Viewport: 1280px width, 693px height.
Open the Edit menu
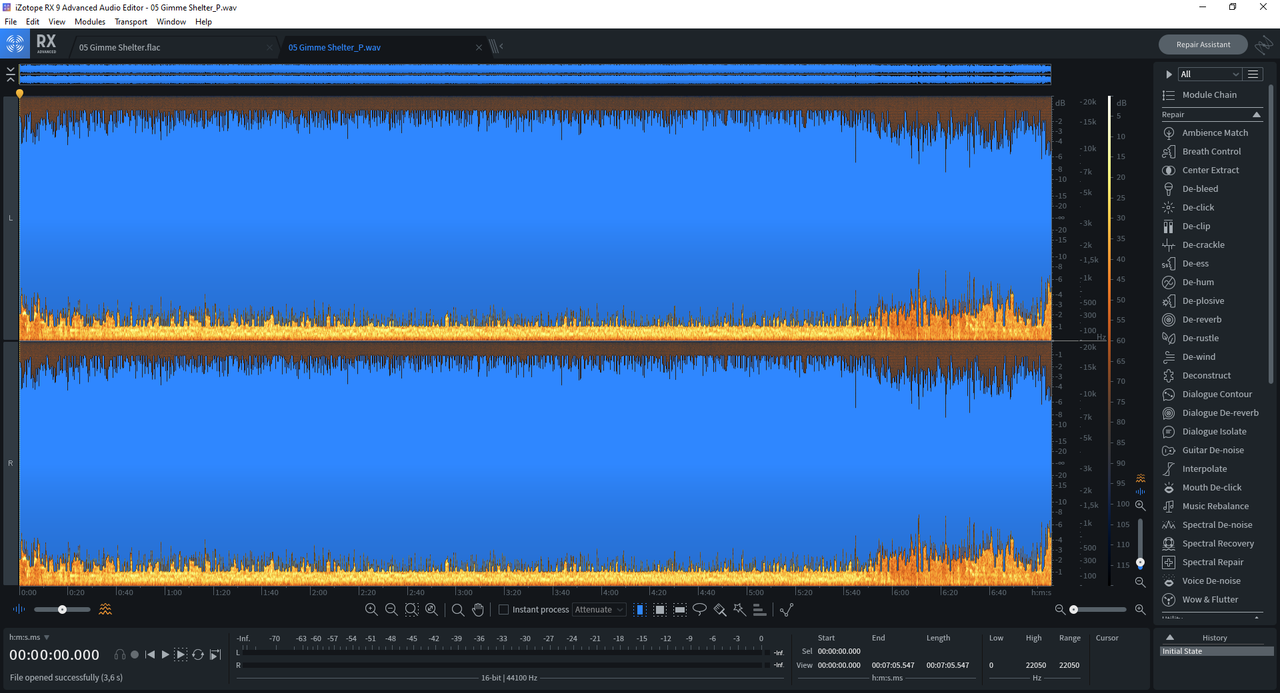pyautogui.click(x=33, y=21)
